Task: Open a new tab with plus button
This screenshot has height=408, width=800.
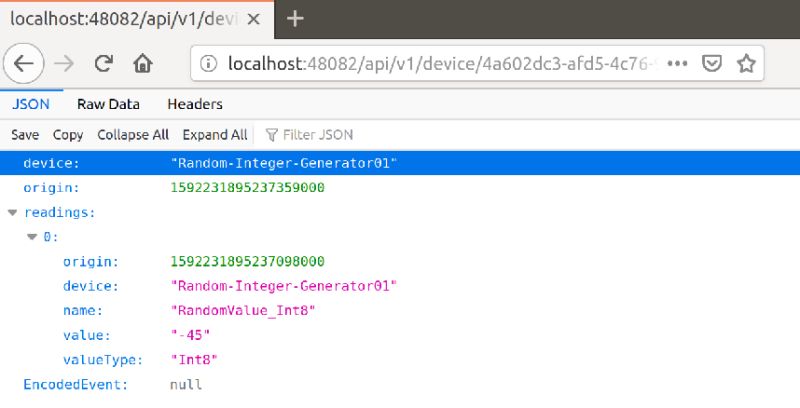Action: click(295, 19)
